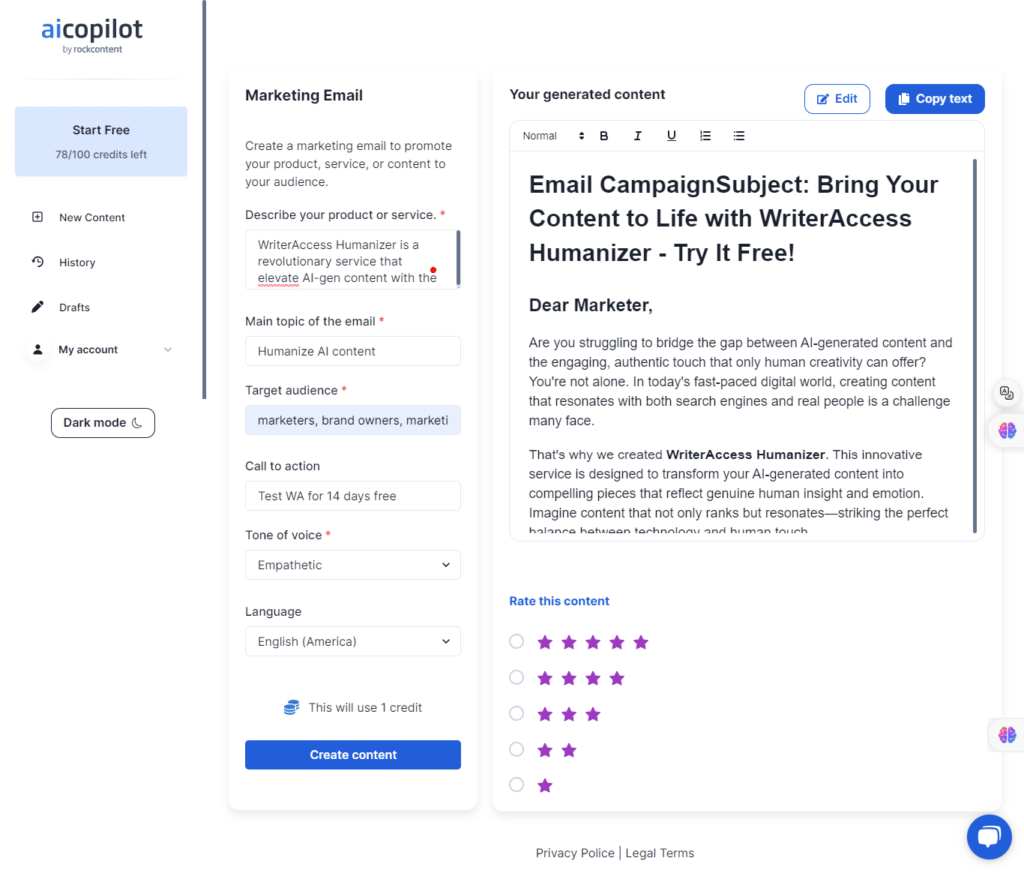Insert an ordered list

pyautogui.click(x=705, y=136)
